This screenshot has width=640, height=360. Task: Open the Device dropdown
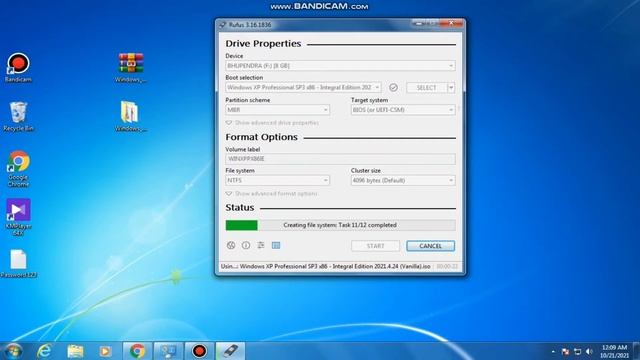(340, 65)
